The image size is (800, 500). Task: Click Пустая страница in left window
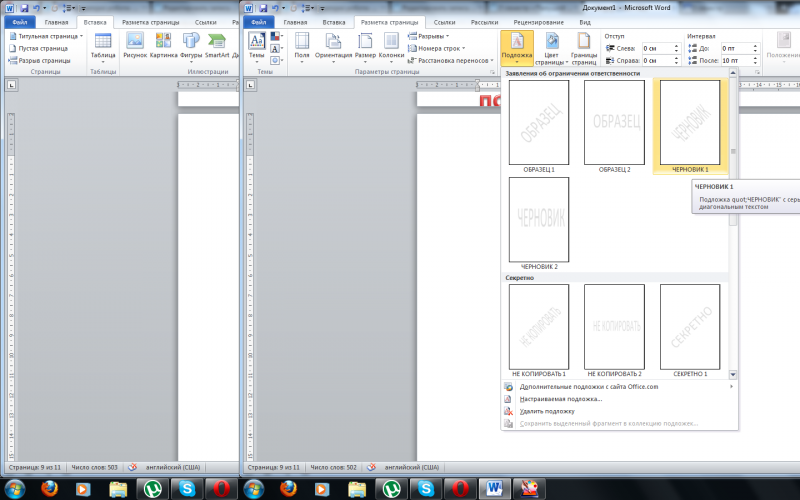pyautogui.click(x=39, y=48)
